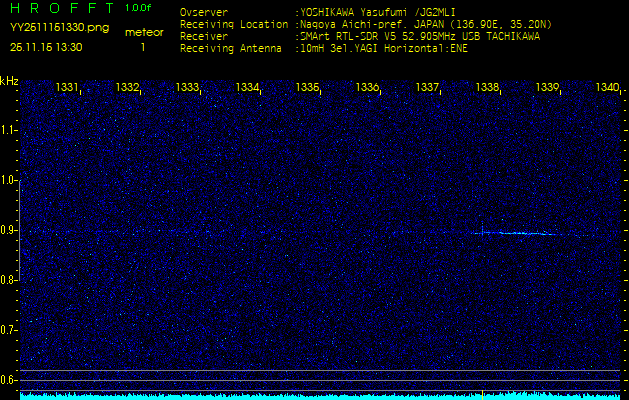Click the version 1.00f label

(139, 8)
